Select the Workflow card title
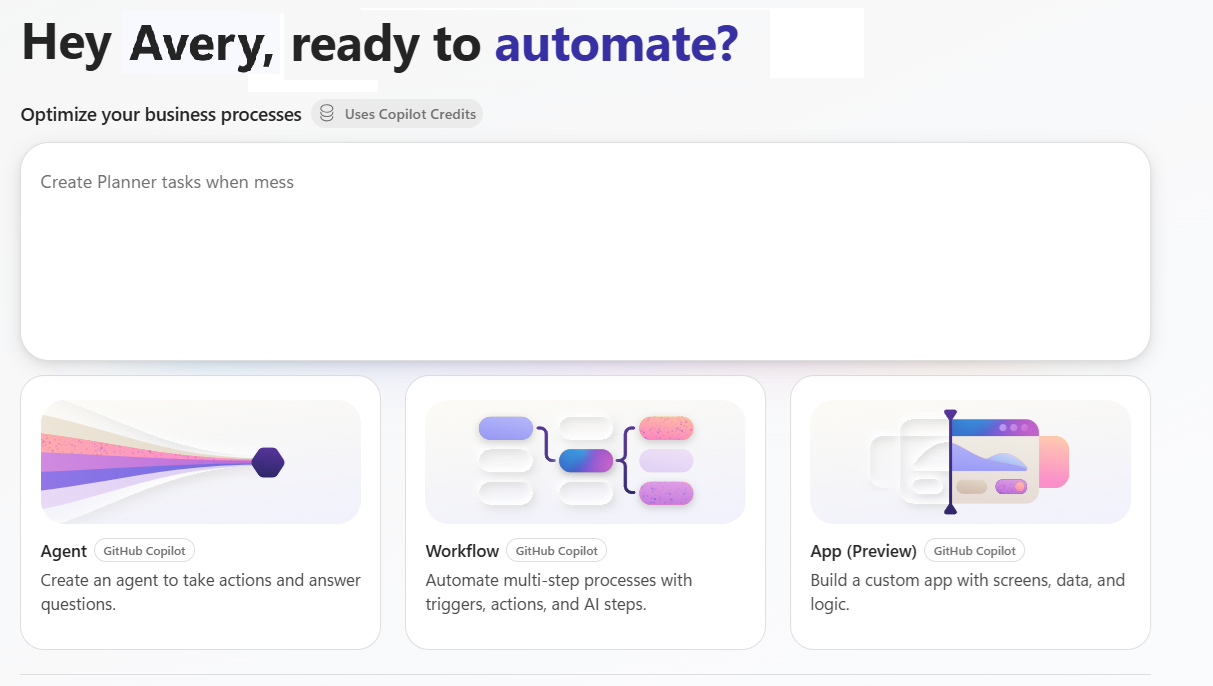Screen dimensions: 1213x686 point(462,551)
